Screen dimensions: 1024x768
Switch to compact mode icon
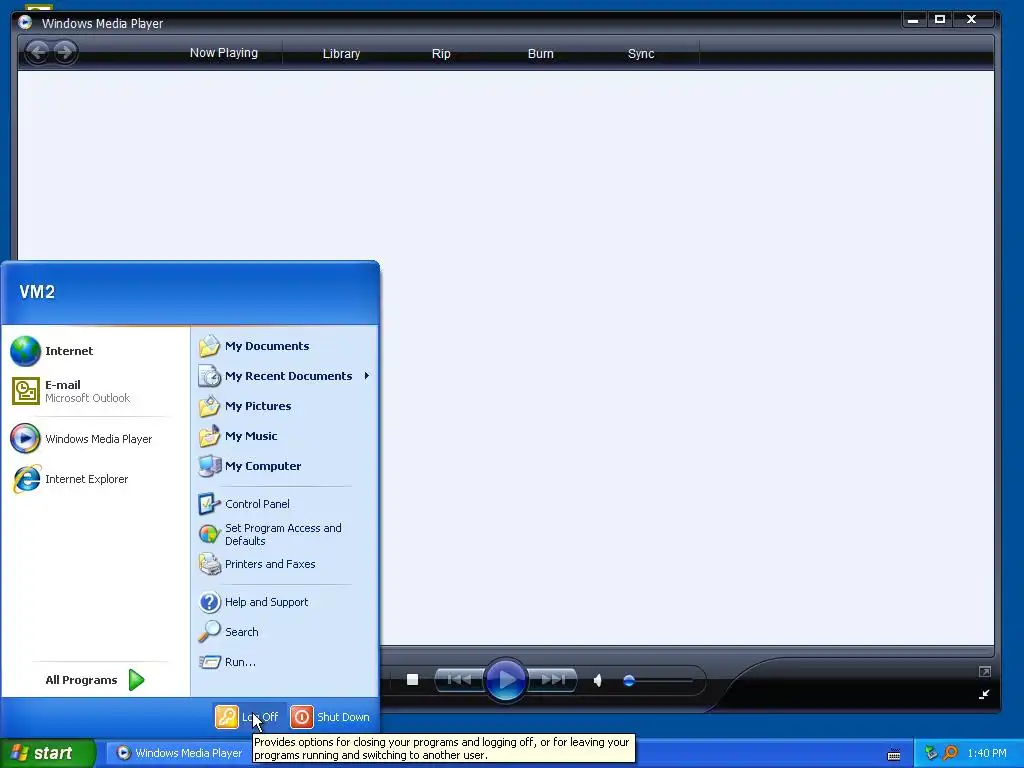[x=984, y=694]
